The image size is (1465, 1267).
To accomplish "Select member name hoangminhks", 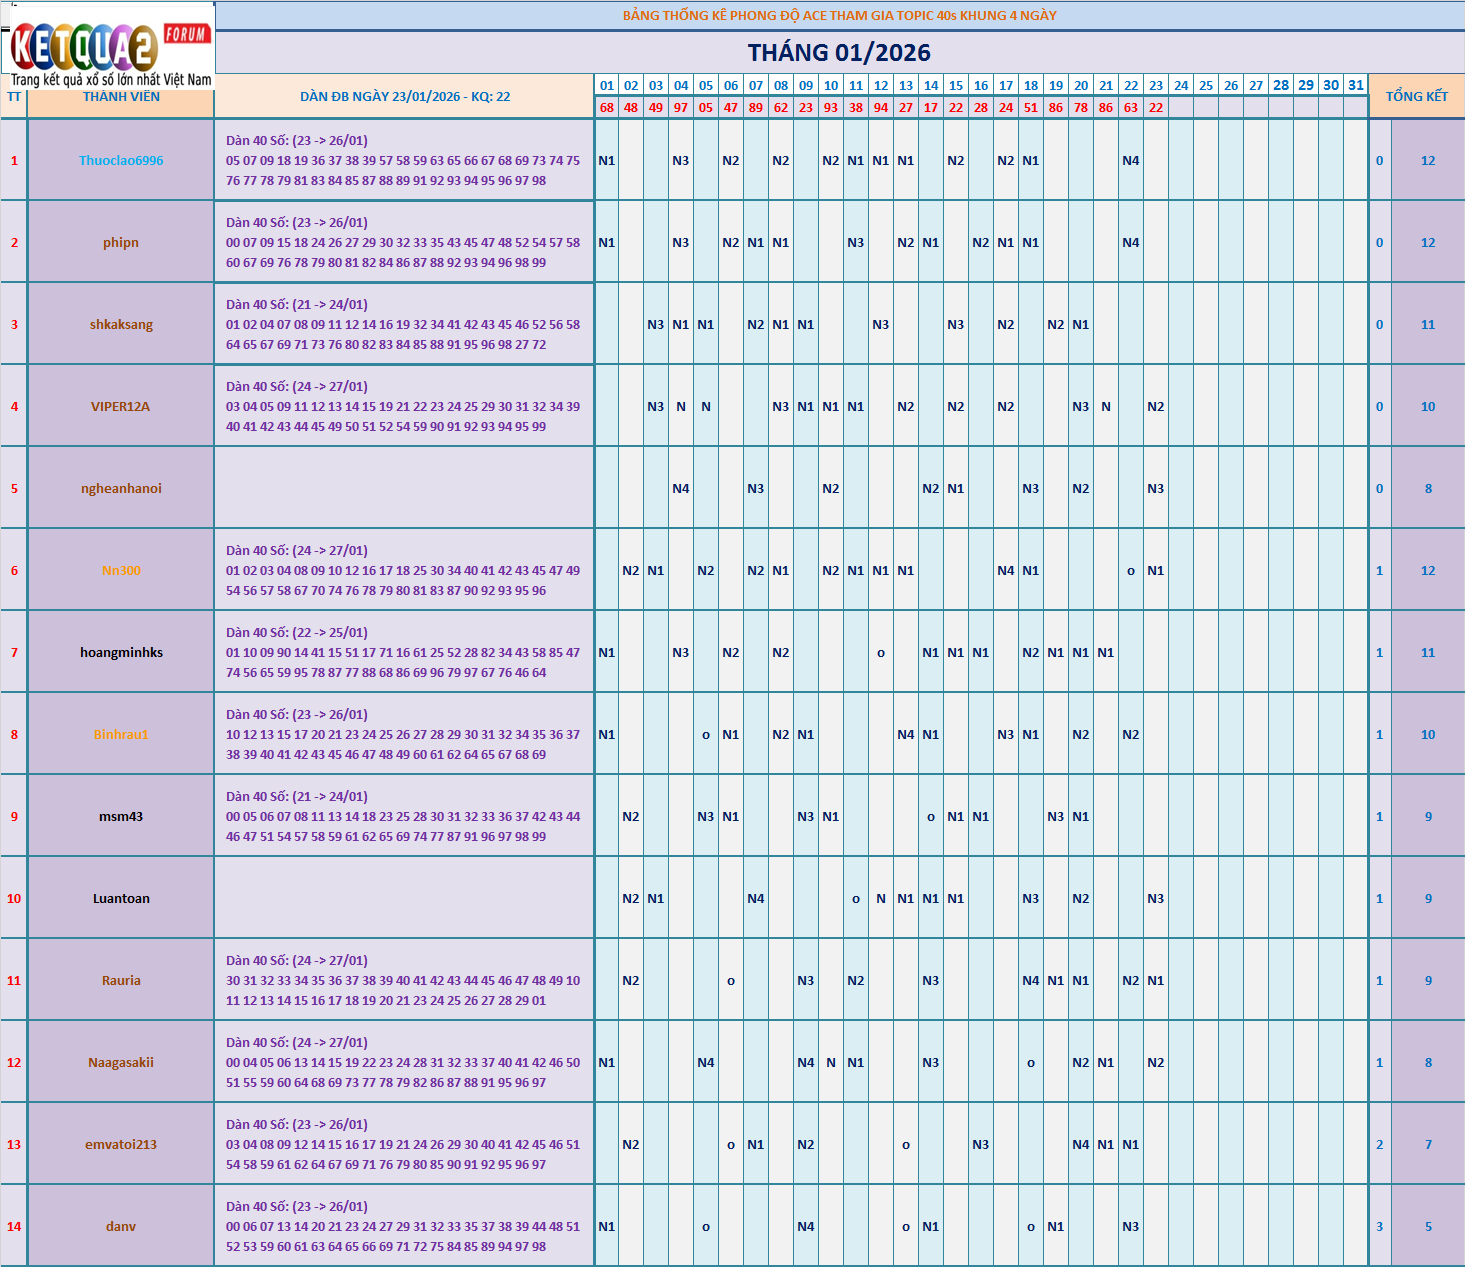I will pyautogui.click(x=121, y=653).
